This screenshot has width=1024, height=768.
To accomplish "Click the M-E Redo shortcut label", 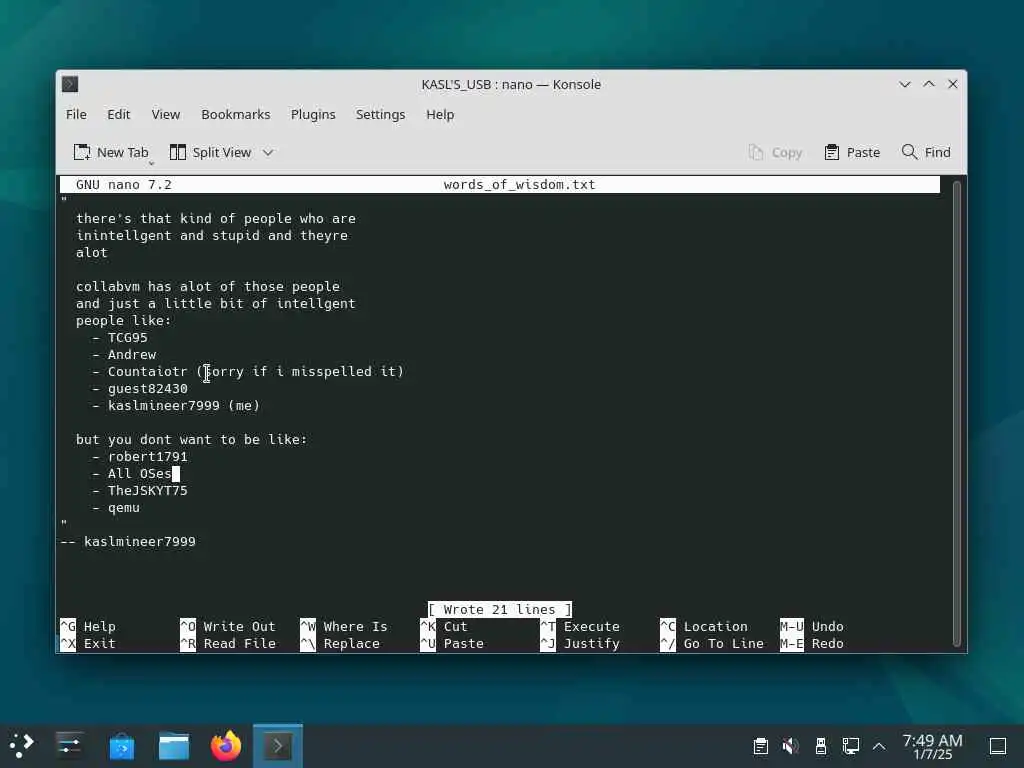I will click(x=812, y=643).
